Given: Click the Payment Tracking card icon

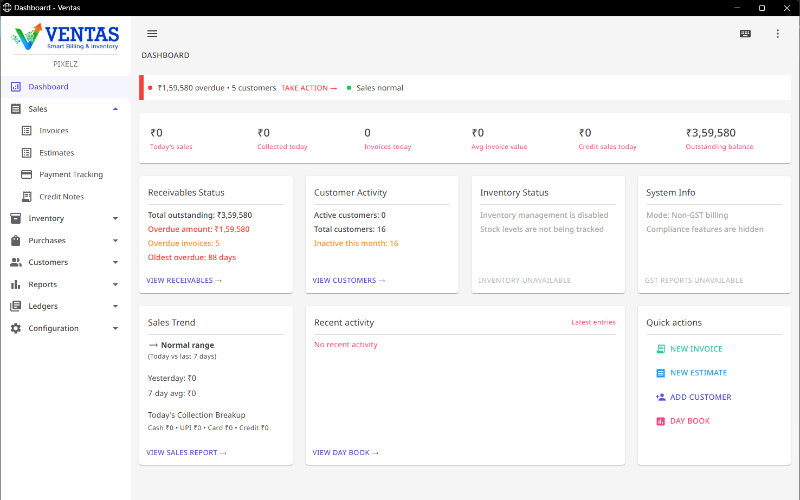Looking at the screenshot, I should click(x=27, y=174).
